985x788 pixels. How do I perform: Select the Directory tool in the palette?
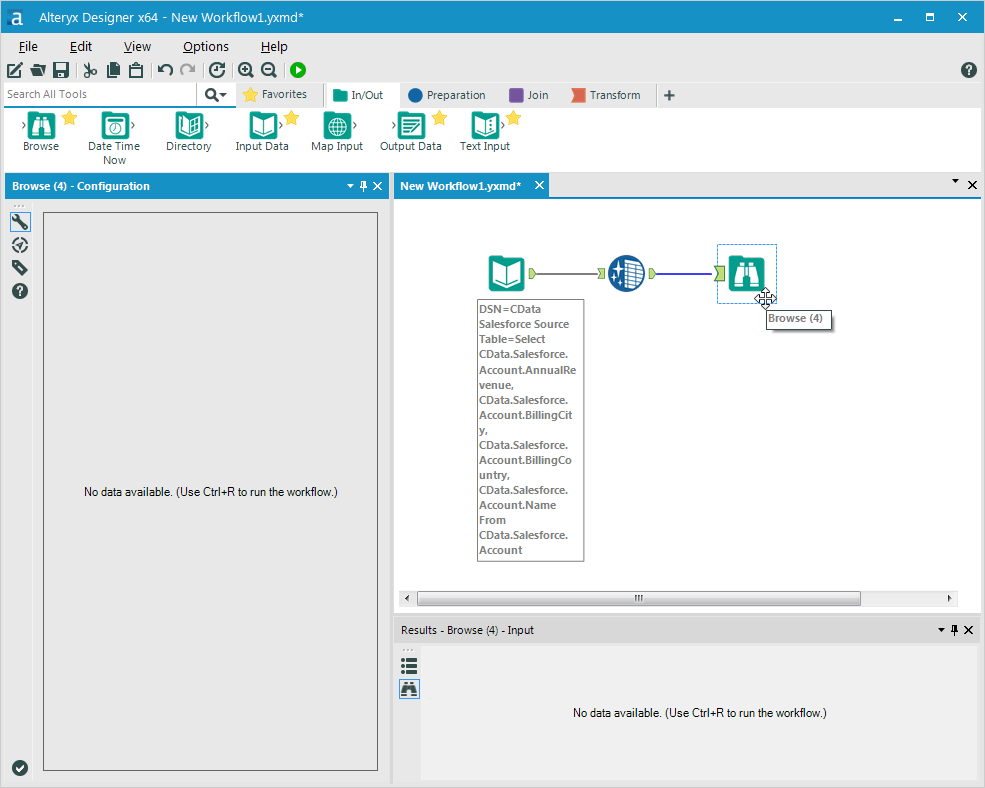click(x=188, y=132)
